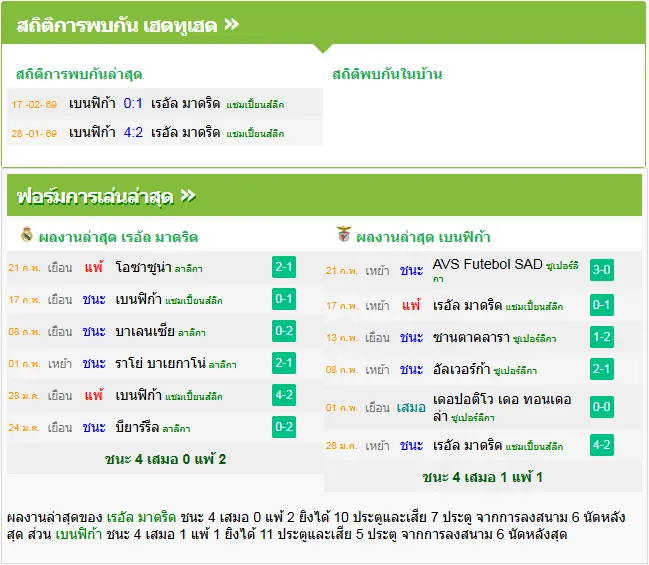Click the 0-0 score badge for เดอปอติโว เดอ ทอนเดอล่า
The image size is (649, 565).
[602, 407]
